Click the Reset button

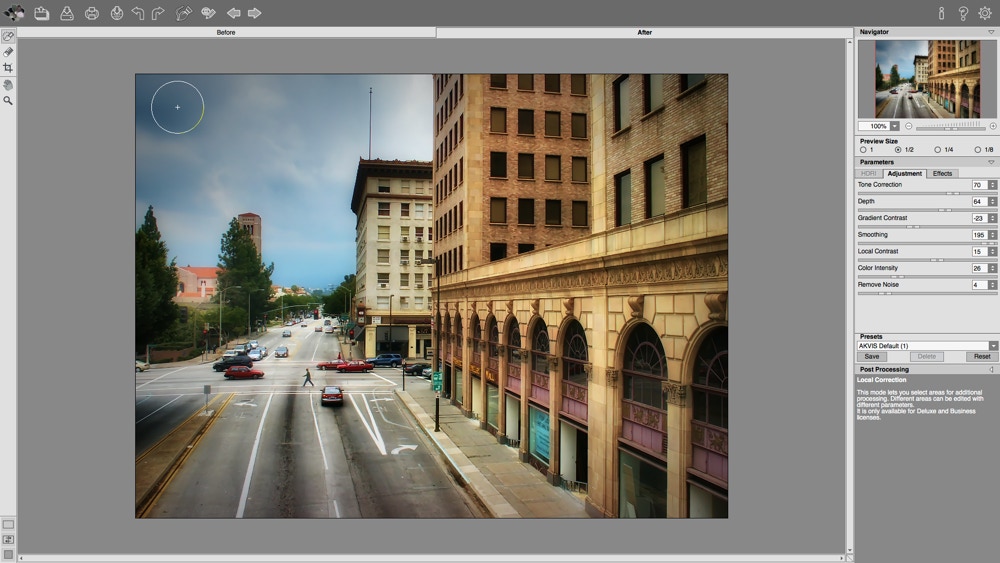click(982, 356)
